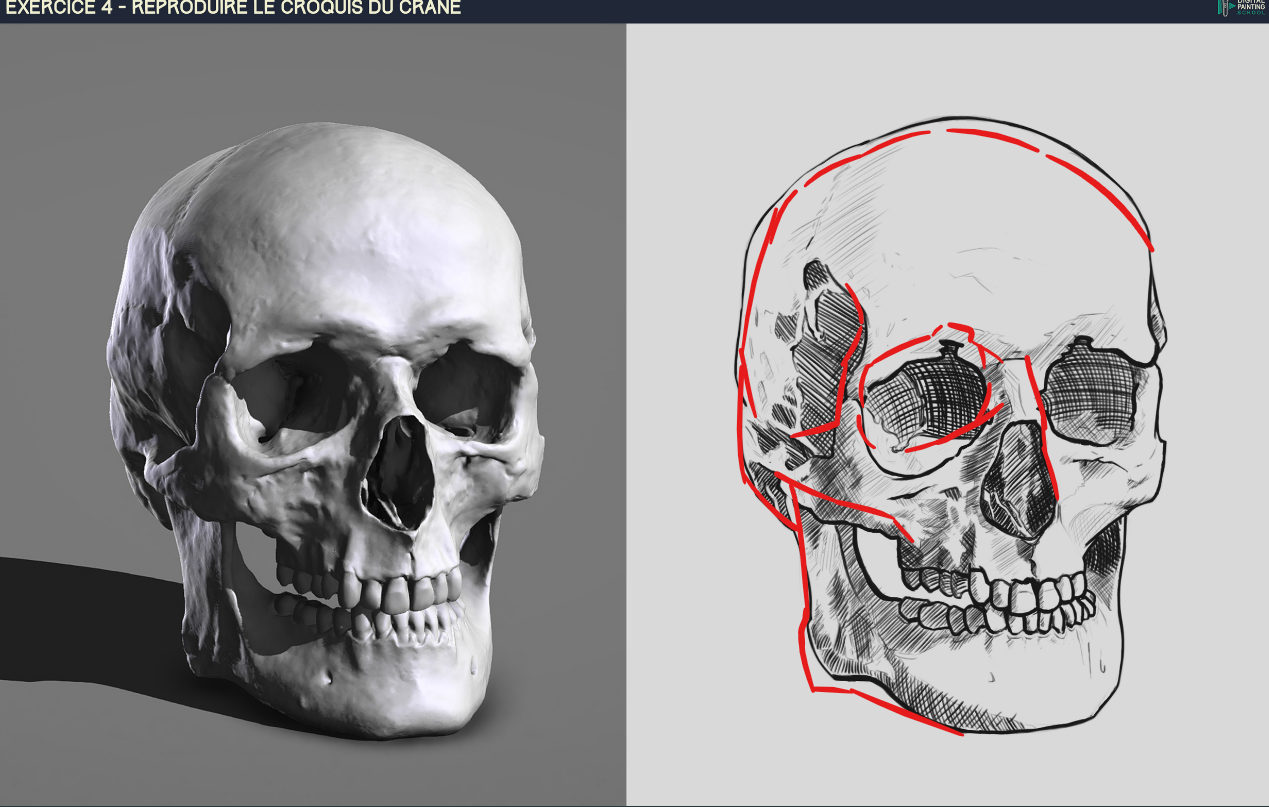Click the test-tube emblem in the logo
Image resolution: width=1269 pixels, height=807 pixels.
(1225, 8)
